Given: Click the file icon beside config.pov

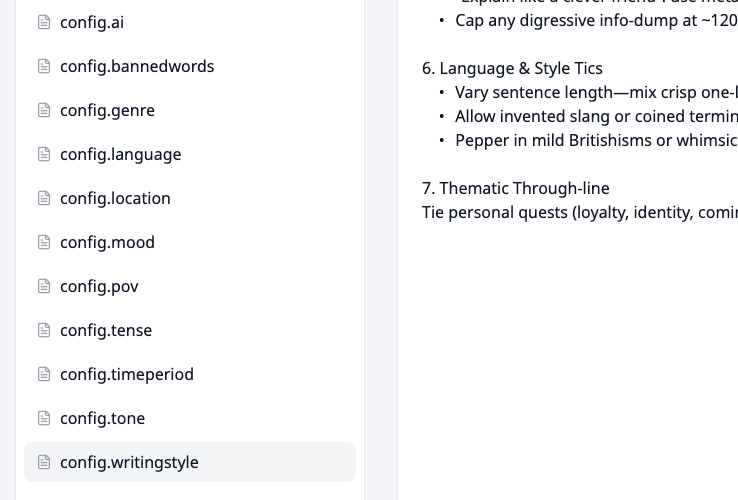Looking at the screenshot, I should coord(44,286).
